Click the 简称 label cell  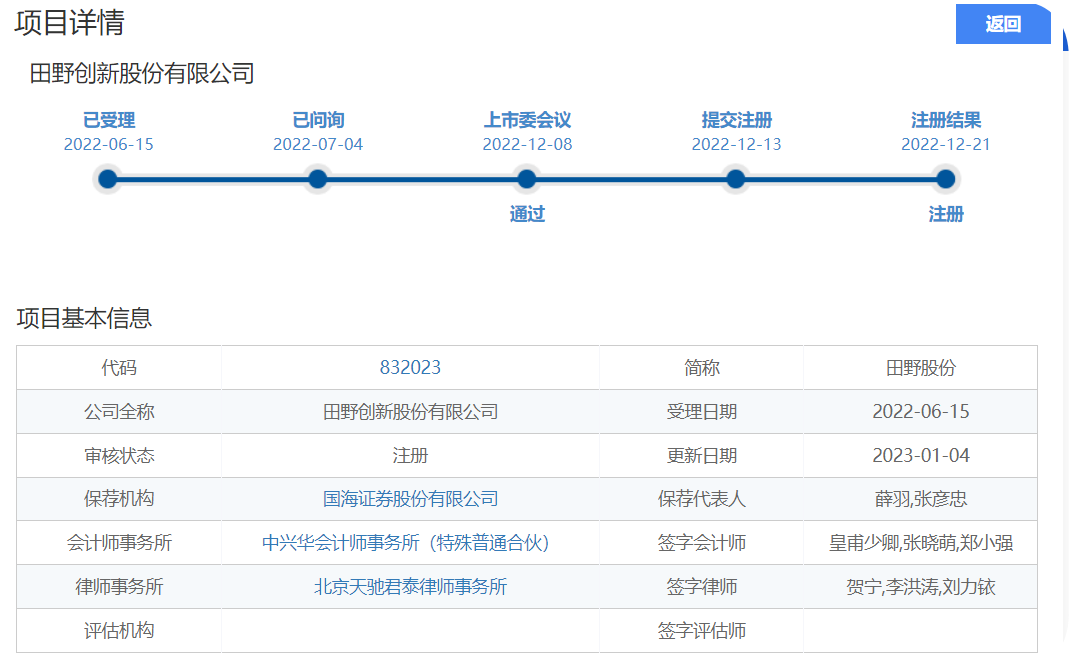pyautogui.click(x=702, y=368)
